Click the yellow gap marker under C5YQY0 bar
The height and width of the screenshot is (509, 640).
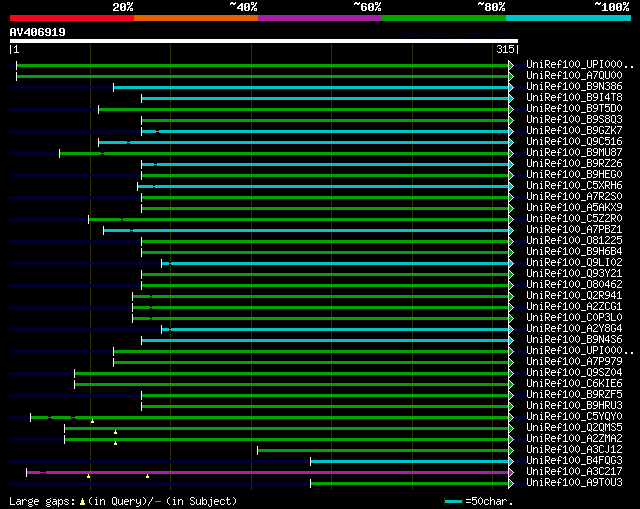coord(93,421)
